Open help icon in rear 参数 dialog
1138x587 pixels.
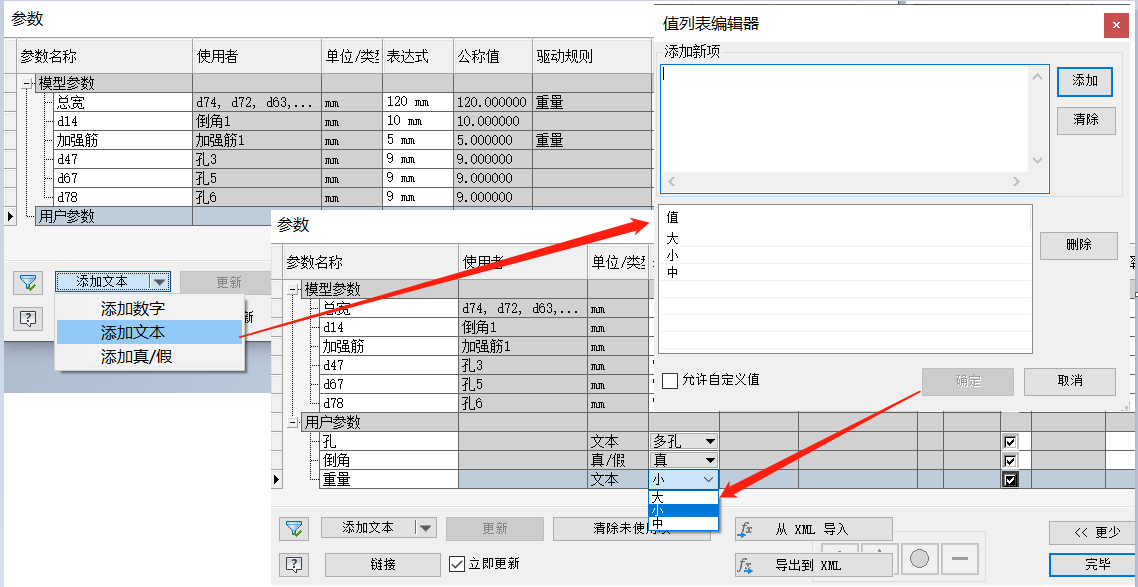click(28, 318)
